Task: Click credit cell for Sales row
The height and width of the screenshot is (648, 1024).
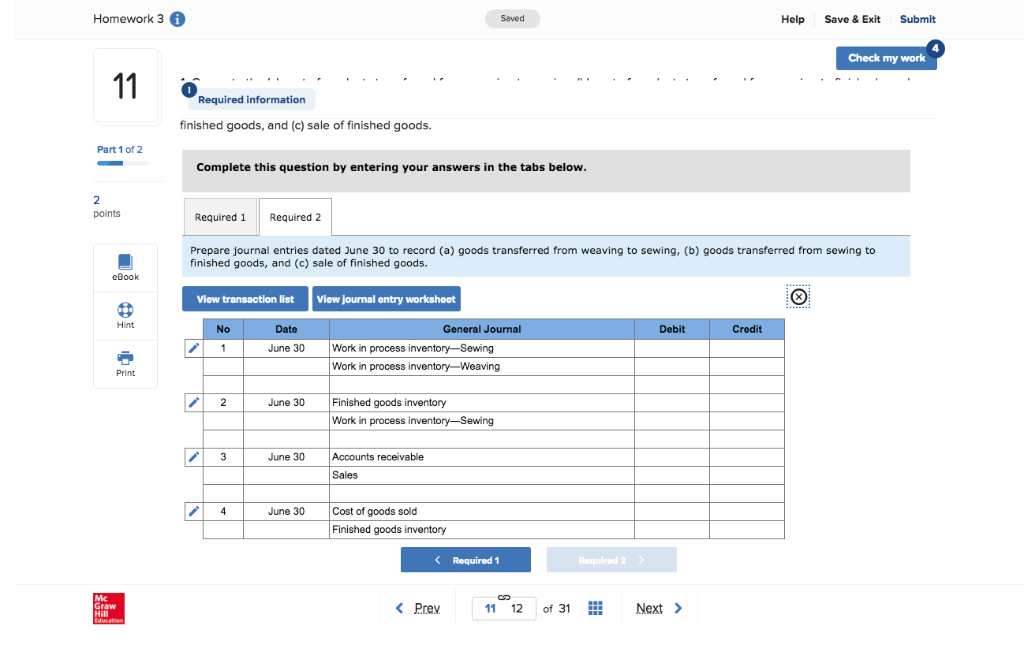Action: pos(747,475)
